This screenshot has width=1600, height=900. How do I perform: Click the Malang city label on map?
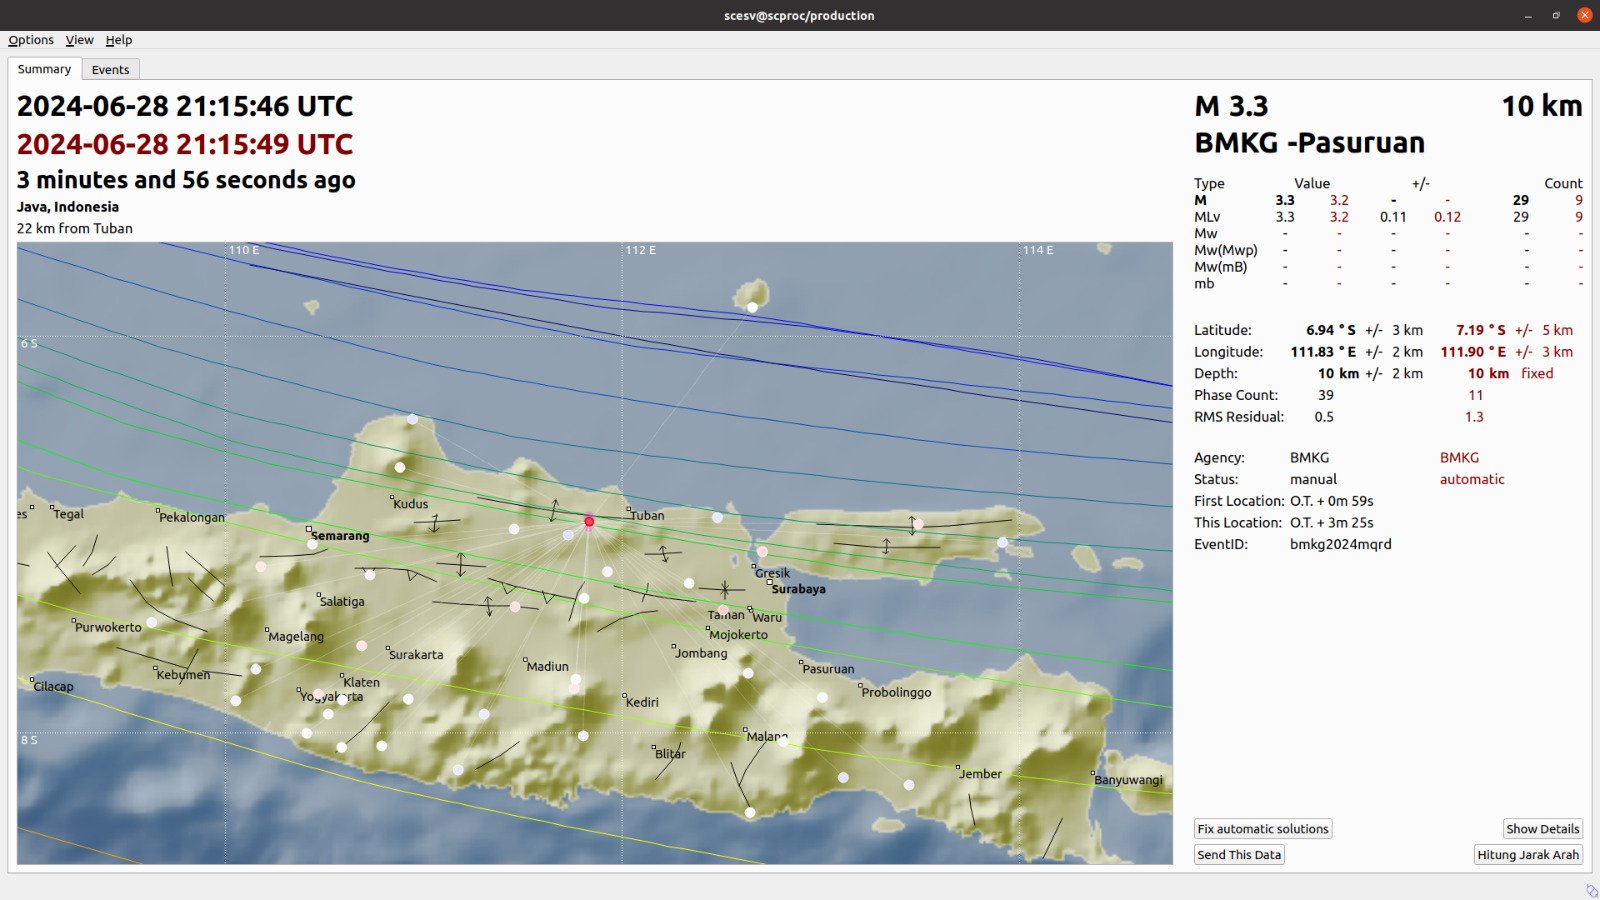767,736
